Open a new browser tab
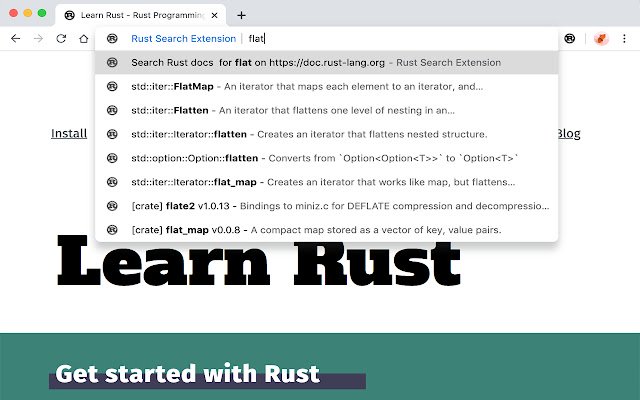Screen dimensions: 640x400 241,15
